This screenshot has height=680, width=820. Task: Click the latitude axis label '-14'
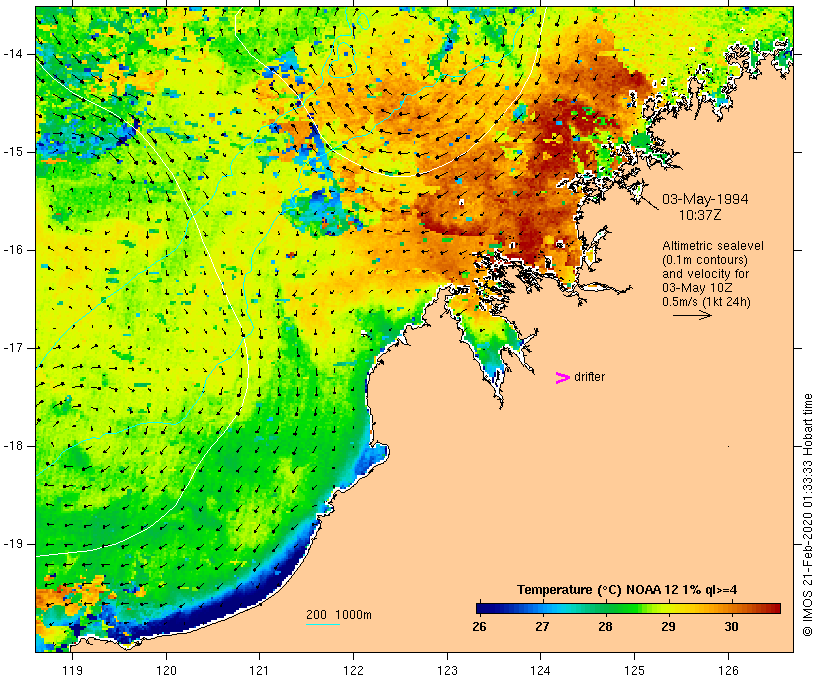[x=12, y=54]
